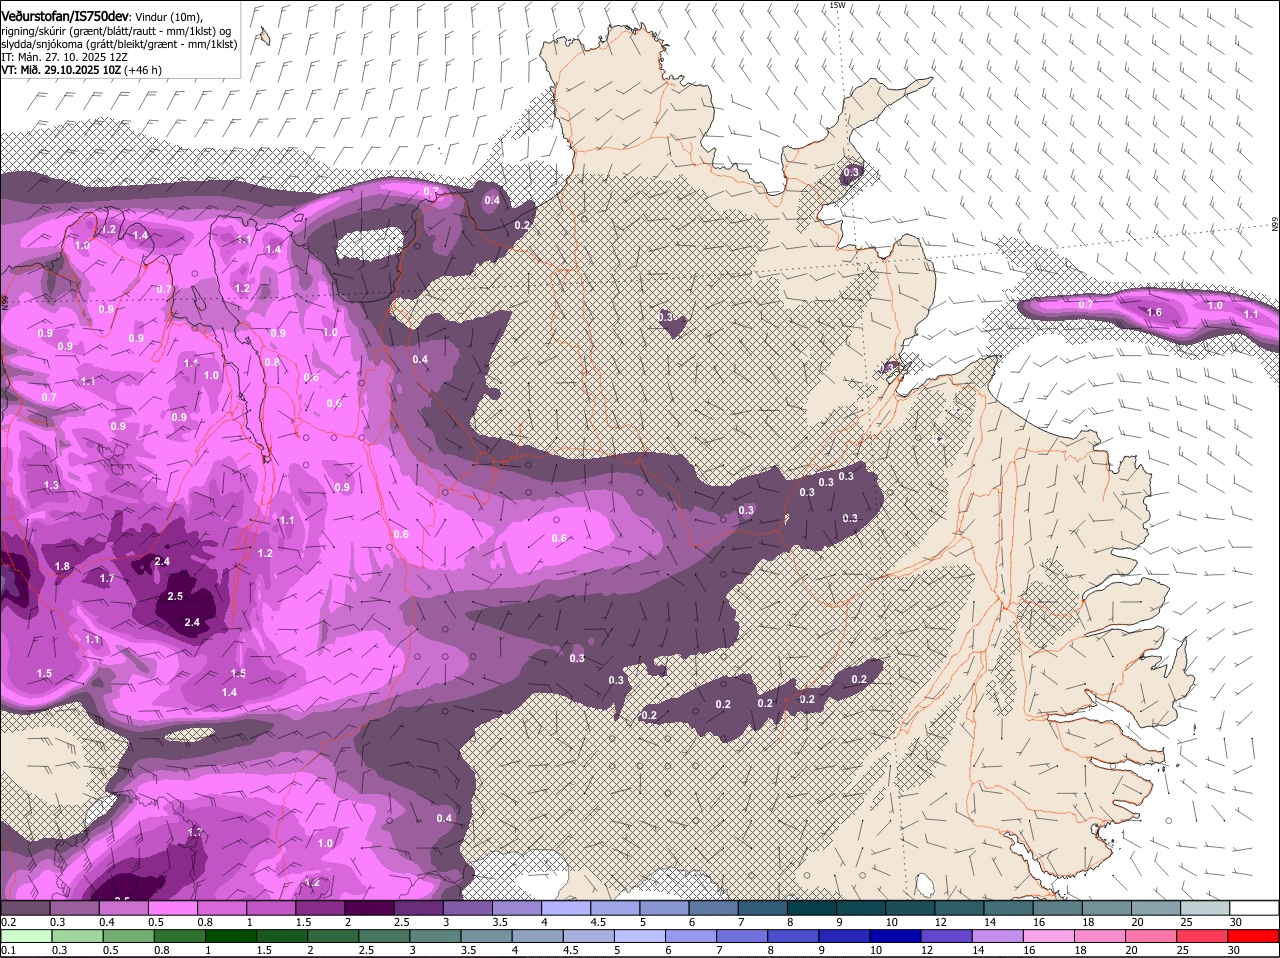Click the '15W' longitude label

(837, 6)
